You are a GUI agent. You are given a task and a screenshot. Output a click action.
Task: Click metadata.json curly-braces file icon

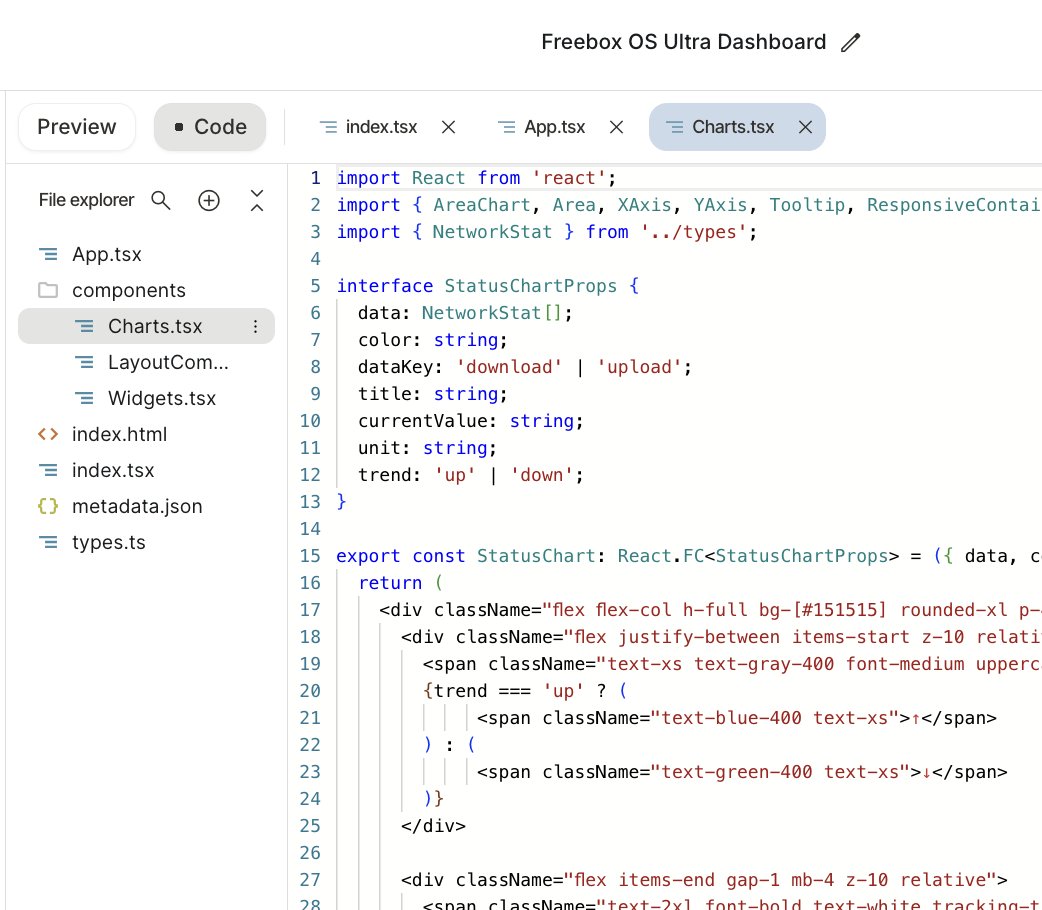click(48, 506)
